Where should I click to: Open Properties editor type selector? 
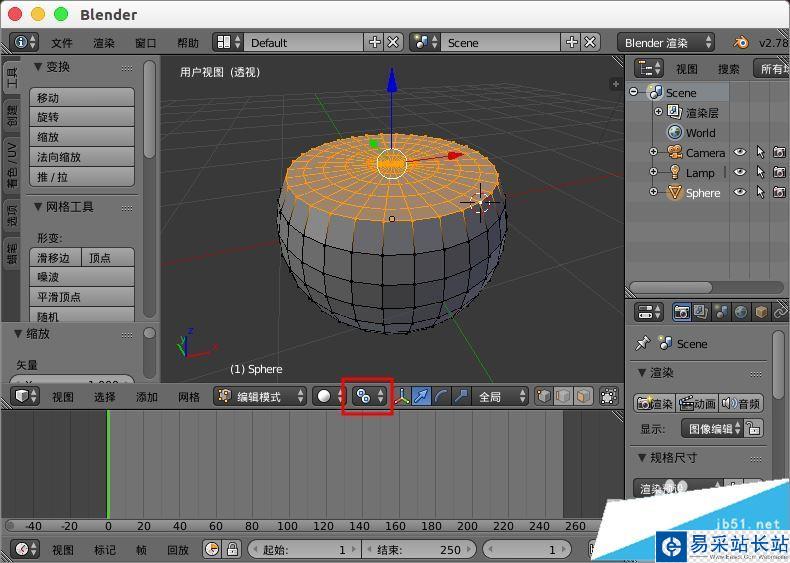[x=648, y=312]
